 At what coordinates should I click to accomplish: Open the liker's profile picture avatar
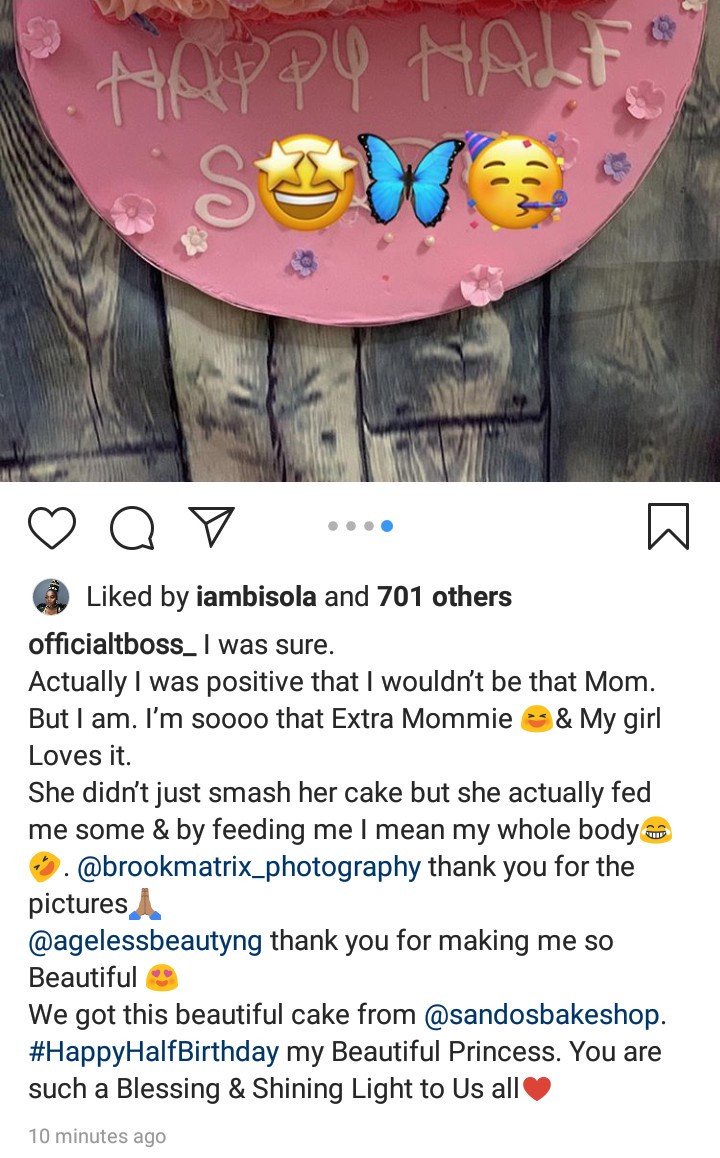[x=50, y=597]
